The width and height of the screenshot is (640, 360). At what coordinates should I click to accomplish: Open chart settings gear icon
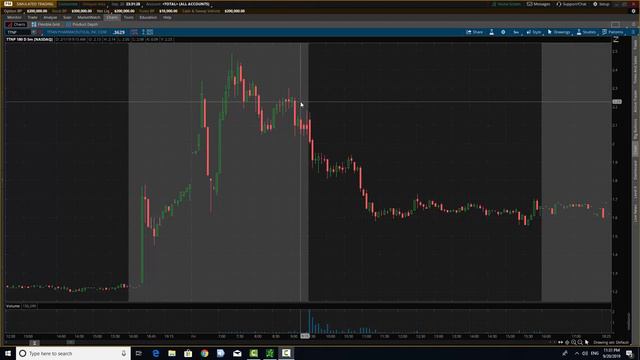click(503, 32)
